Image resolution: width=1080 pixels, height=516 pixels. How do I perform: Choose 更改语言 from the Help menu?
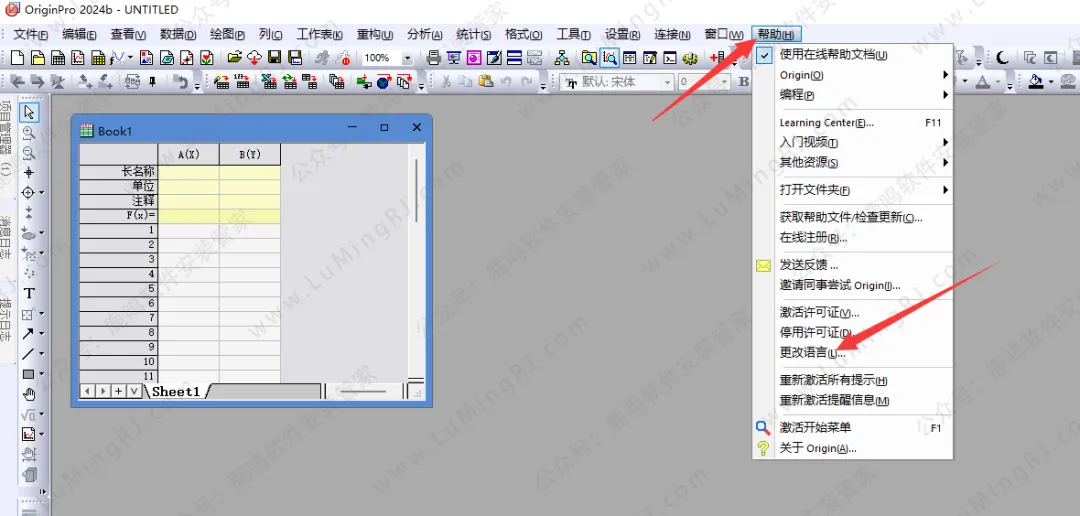[x=812, y=353]
